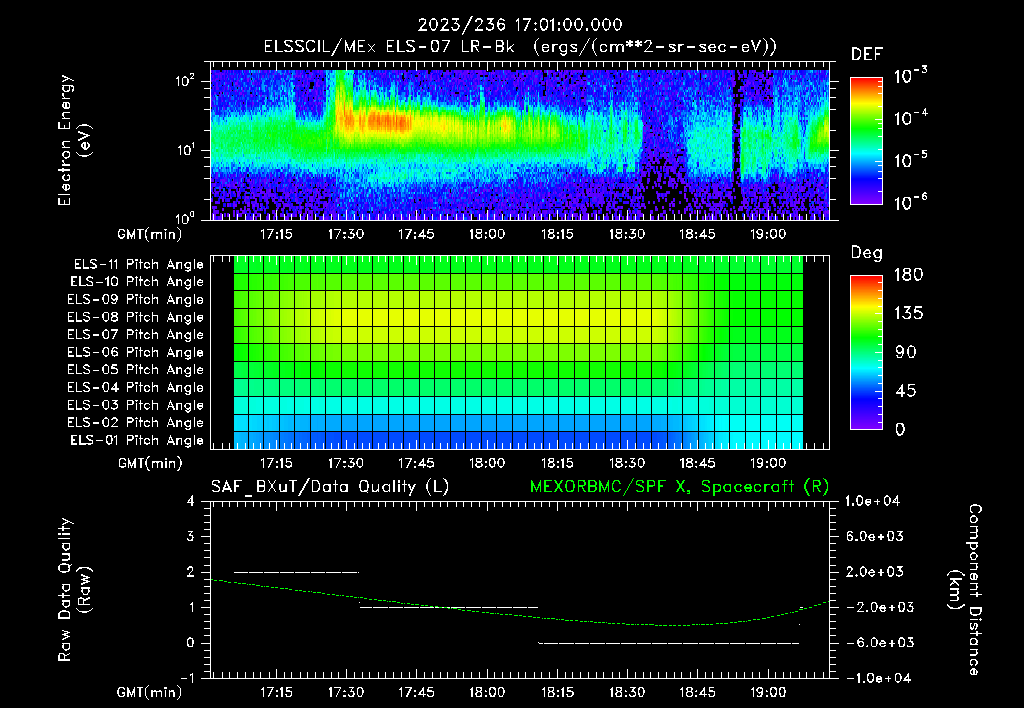
Task: Click the Electron Energy (eV) axis label
Action: (74, 140)
